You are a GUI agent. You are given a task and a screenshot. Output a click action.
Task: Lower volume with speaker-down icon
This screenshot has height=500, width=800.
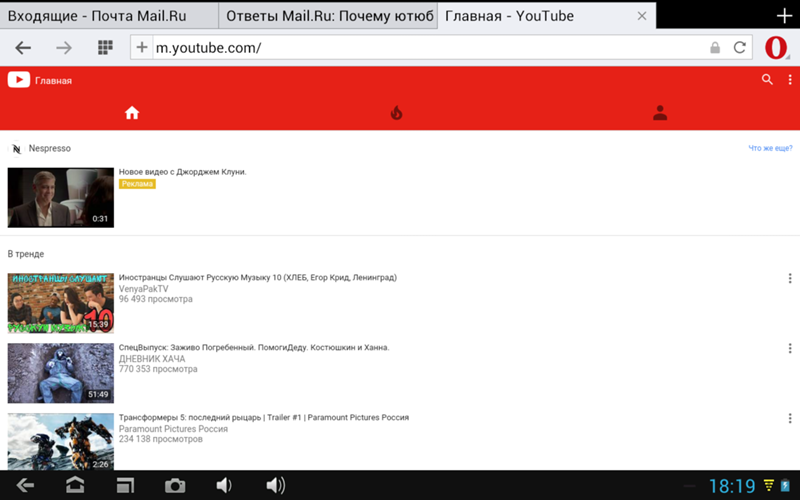coord(224,485)
